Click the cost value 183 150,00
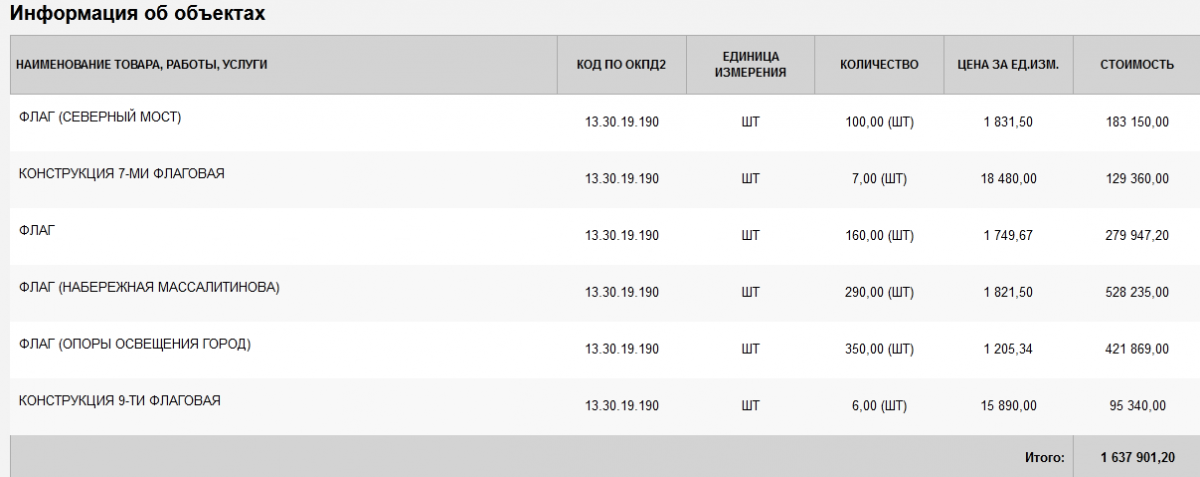The image size is (1200, 477). click(1135, 122)
